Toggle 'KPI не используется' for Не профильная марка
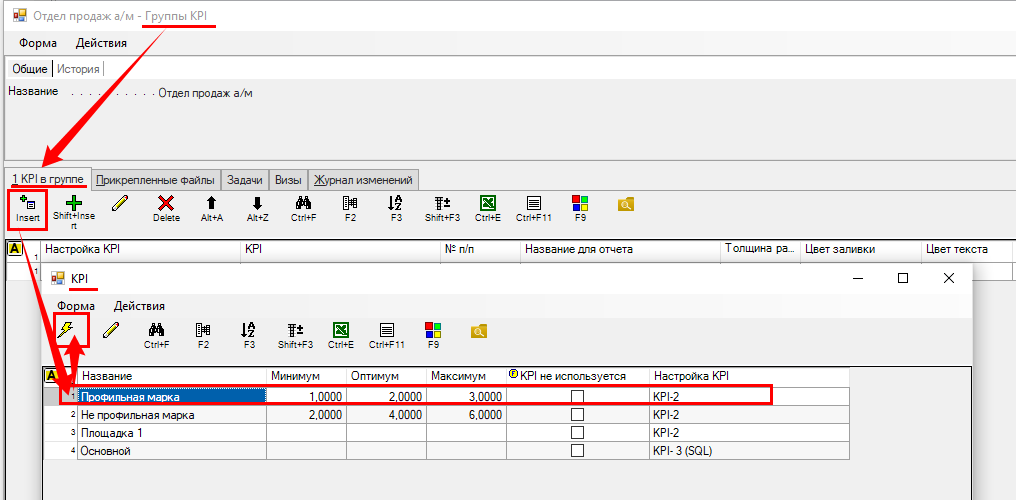Viewport: 1016px width, 500px height. click(577, 415)
